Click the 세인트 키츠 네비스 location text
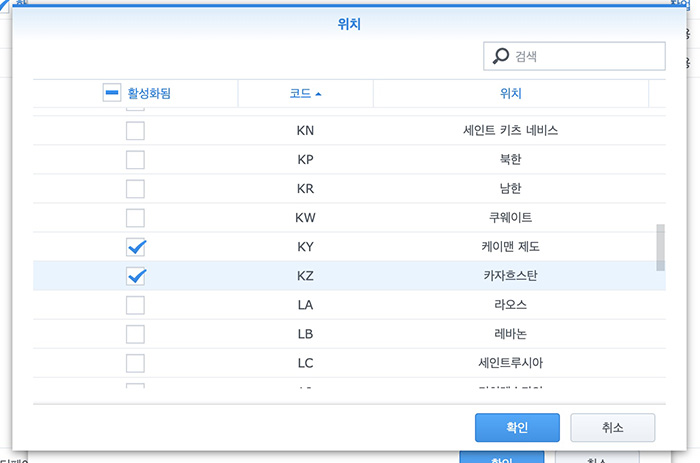Viewport: 700px width, 463px height. tap(510, 130)
